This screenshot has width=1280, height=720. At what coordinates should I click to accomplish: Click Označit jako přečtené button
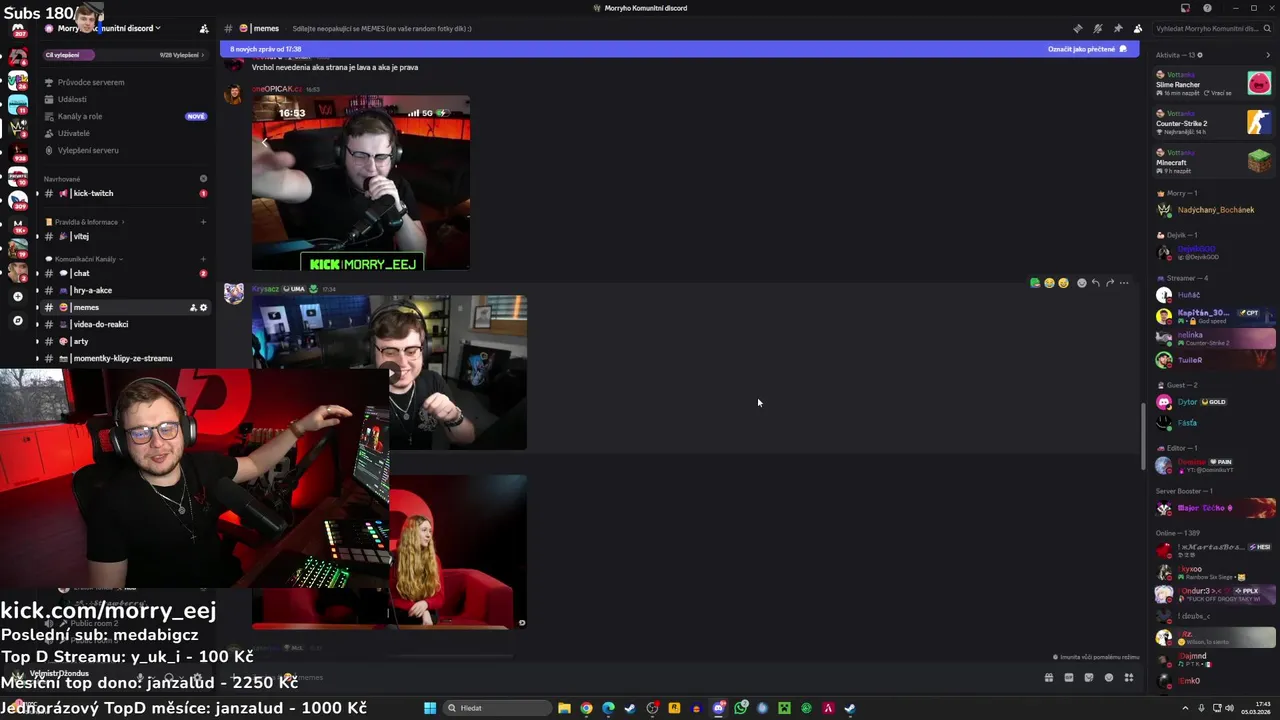coord(1087,49)
